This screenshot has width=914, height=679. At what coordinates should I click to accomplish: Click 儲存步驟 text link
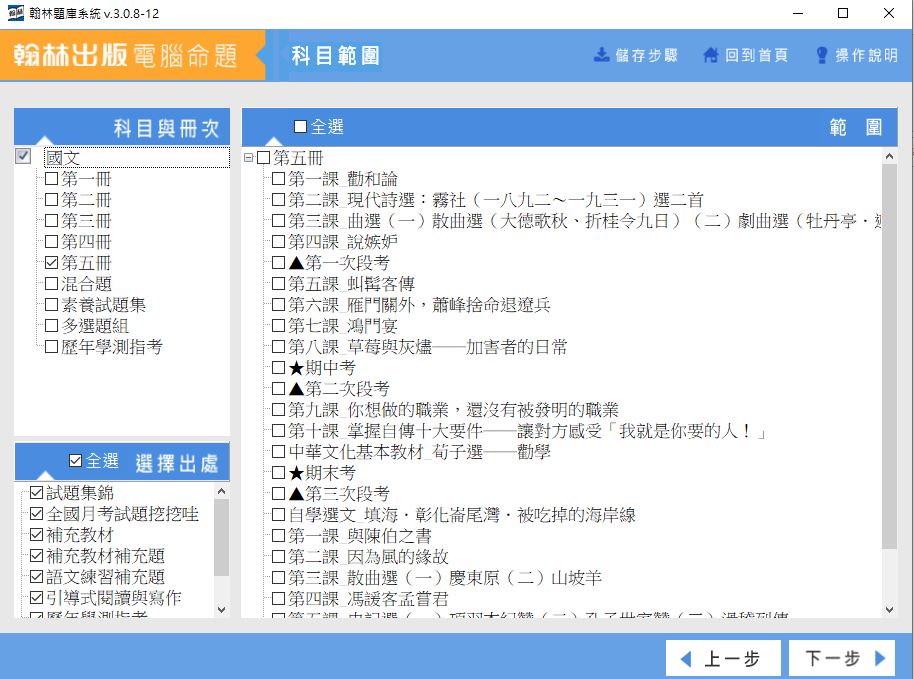point(646,55)
